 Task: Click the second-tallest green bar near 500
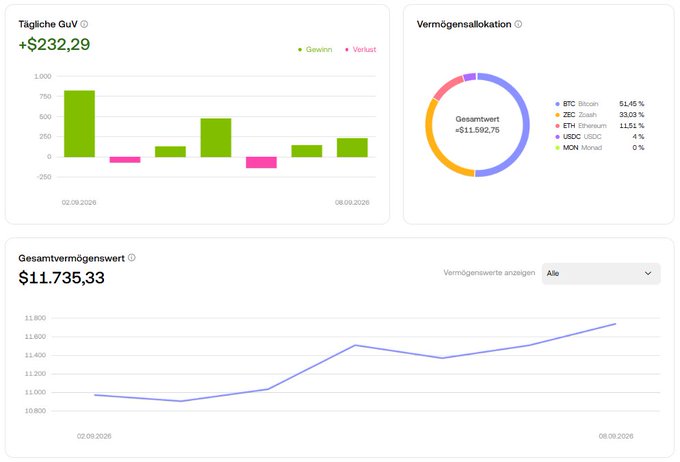click(216, 138)
